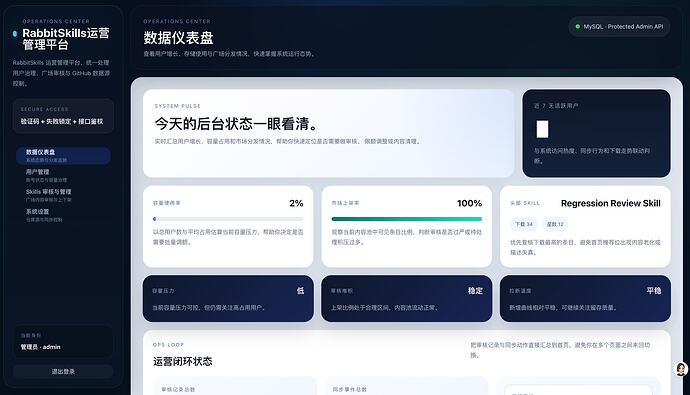Viewport: 690px width, 395px height.
Task: Click the RabbitSkills运营管理平台 title
Action: click(66, 39)
